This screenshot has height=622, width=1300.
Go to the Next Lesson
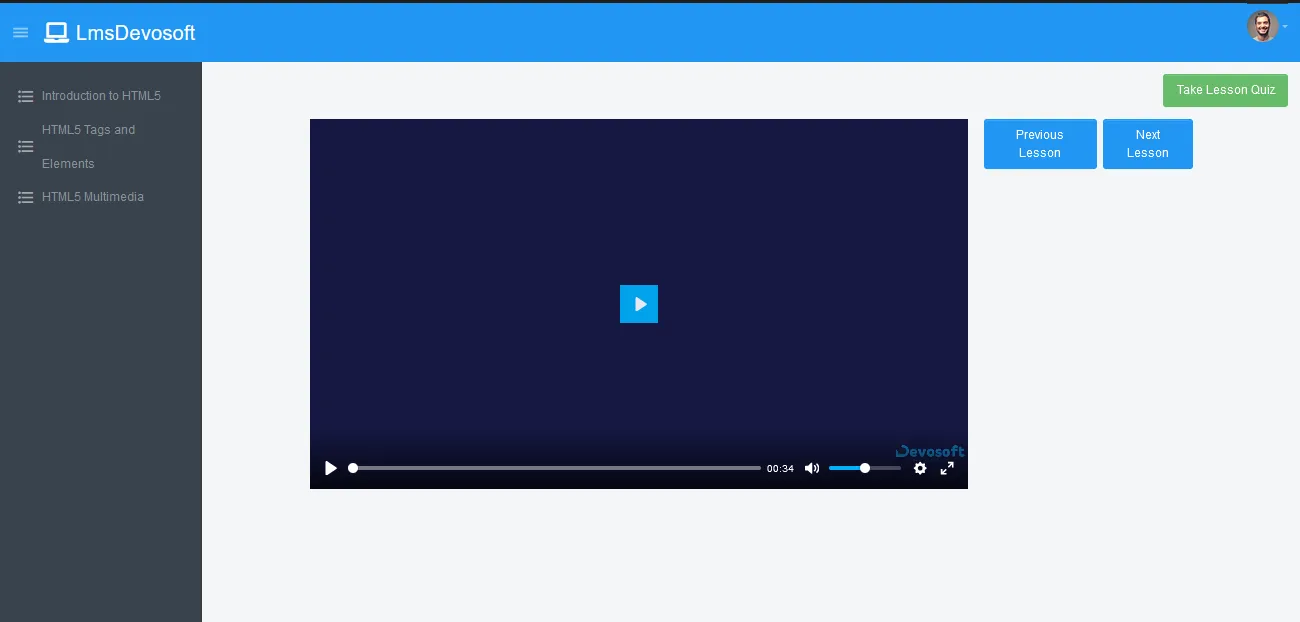(x=1147, y=144)
